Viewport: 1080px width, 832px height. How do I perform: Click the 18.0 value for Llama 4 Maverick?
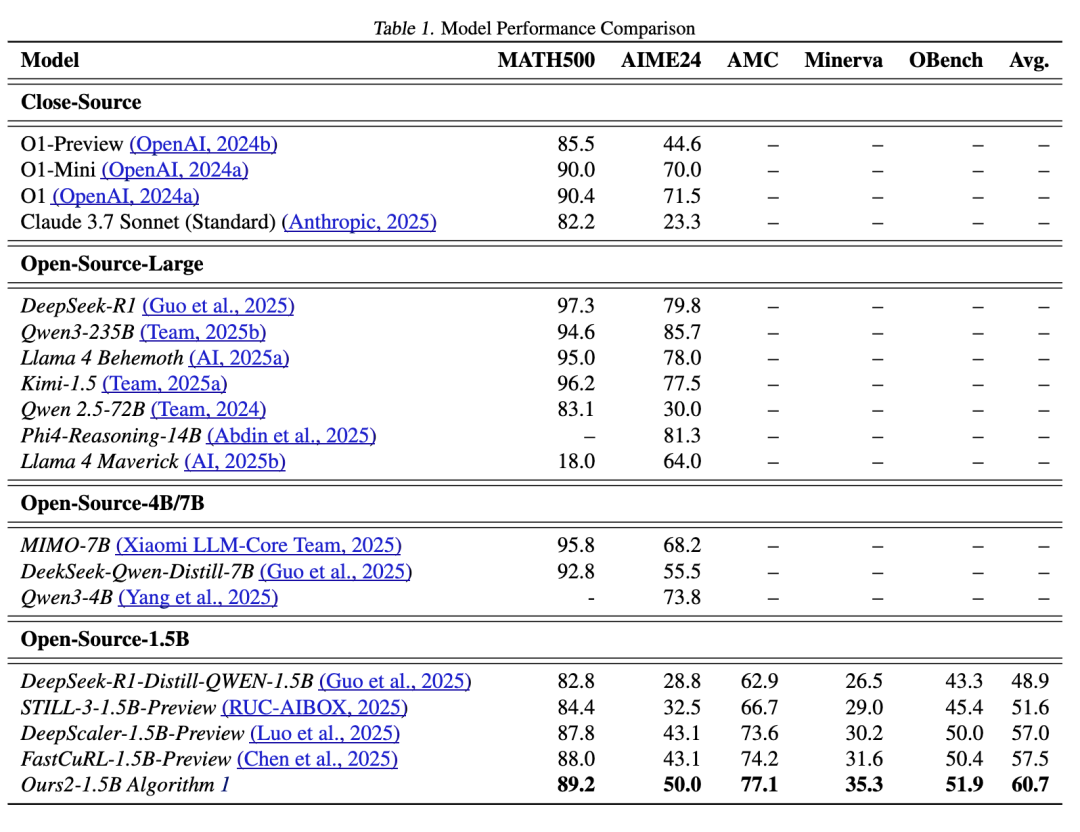click(576, 461)
